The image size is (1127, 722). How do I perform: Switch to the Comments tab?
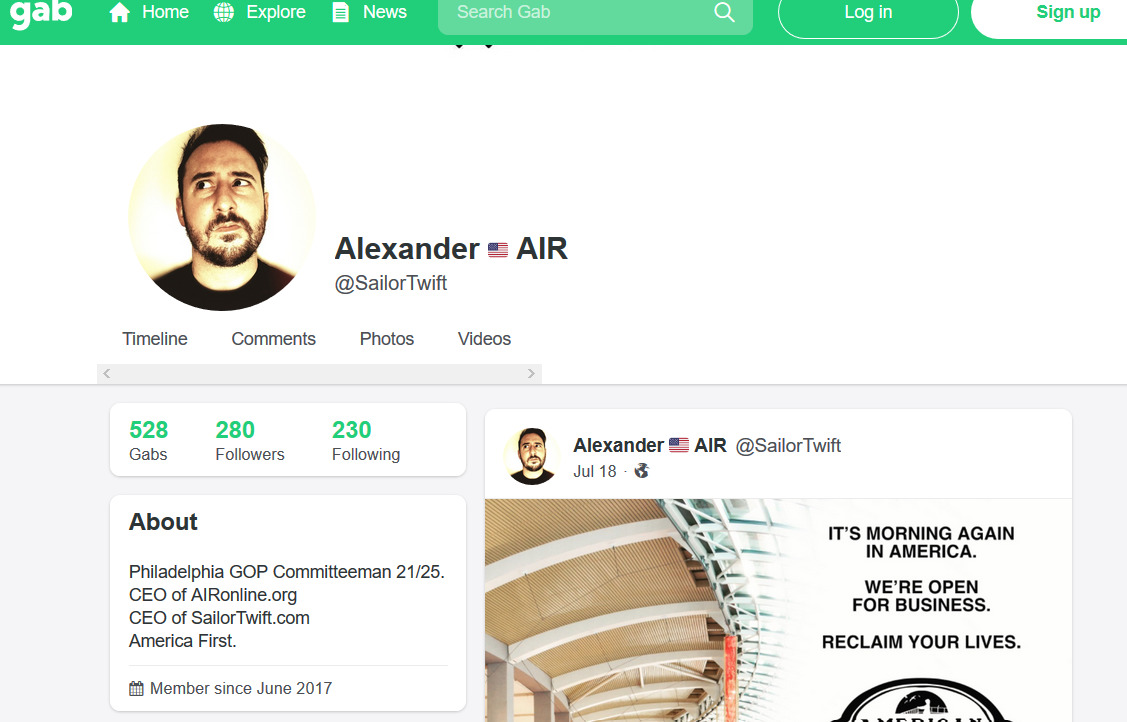coord(273,339)
